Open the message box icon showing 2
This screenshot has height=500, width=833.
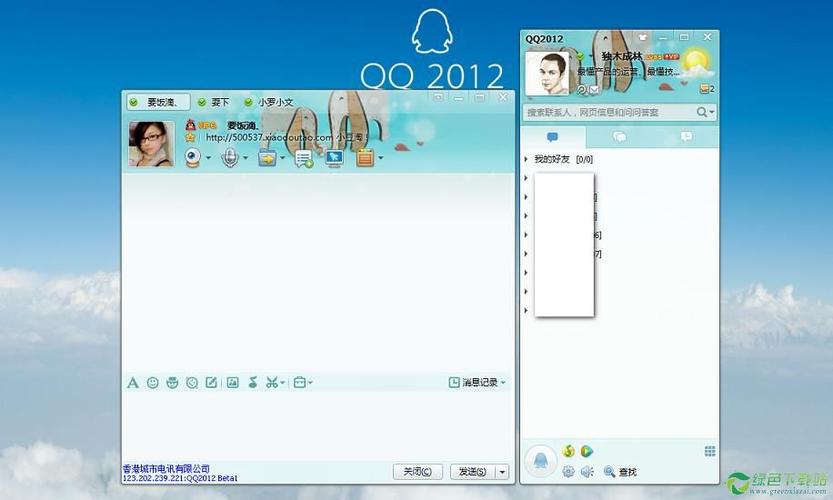click(707, 89)
